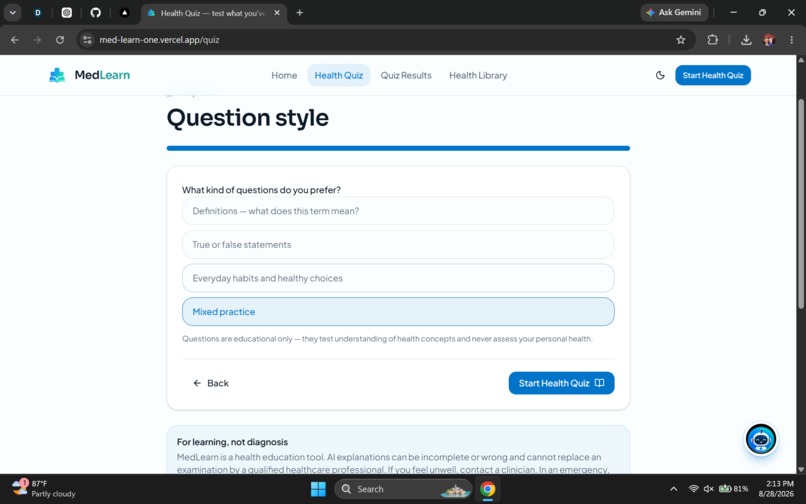Open the tab search dropdown arrow

(12, 13)
